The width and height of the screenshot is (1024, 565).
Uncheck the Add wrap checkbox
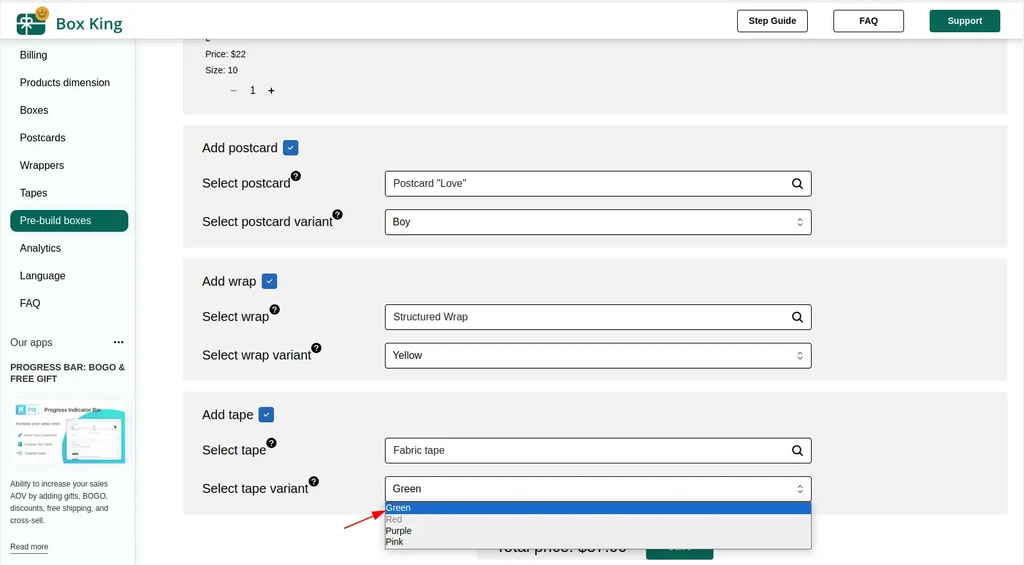pyautogui.click(x=269, y=281)
